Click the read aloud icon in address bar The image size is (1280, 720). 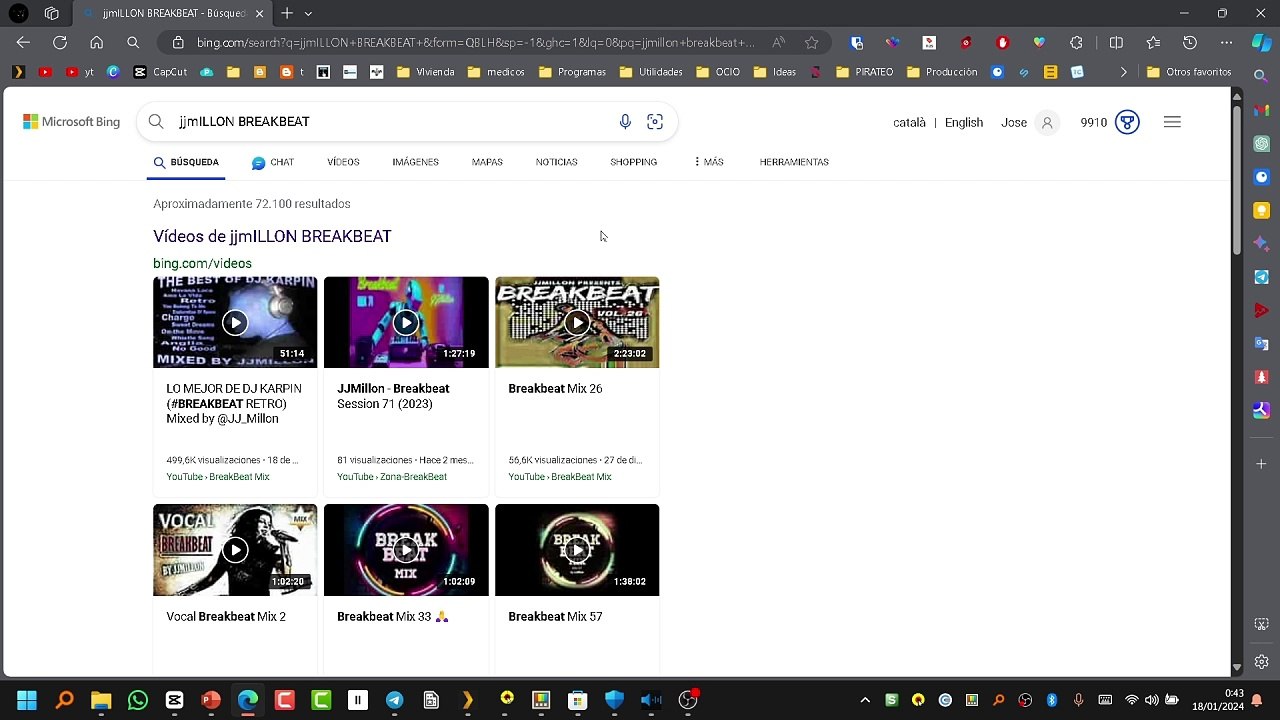pyautogui.click(x=778, y=43)
